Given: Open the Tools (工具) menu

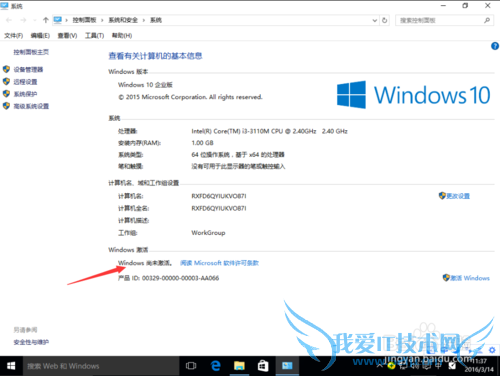Looking at the screenshot, I should 94,35.
